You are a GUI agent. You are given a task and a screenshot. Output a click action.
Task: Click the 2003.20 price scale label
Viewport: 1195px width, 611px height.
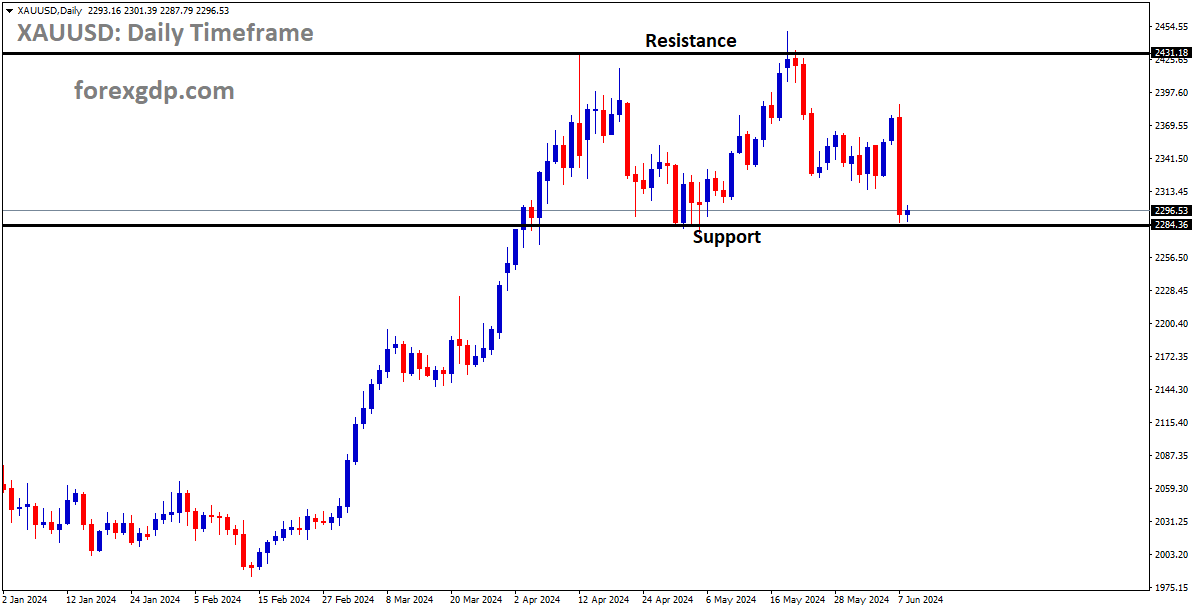tap(1171, 555)
